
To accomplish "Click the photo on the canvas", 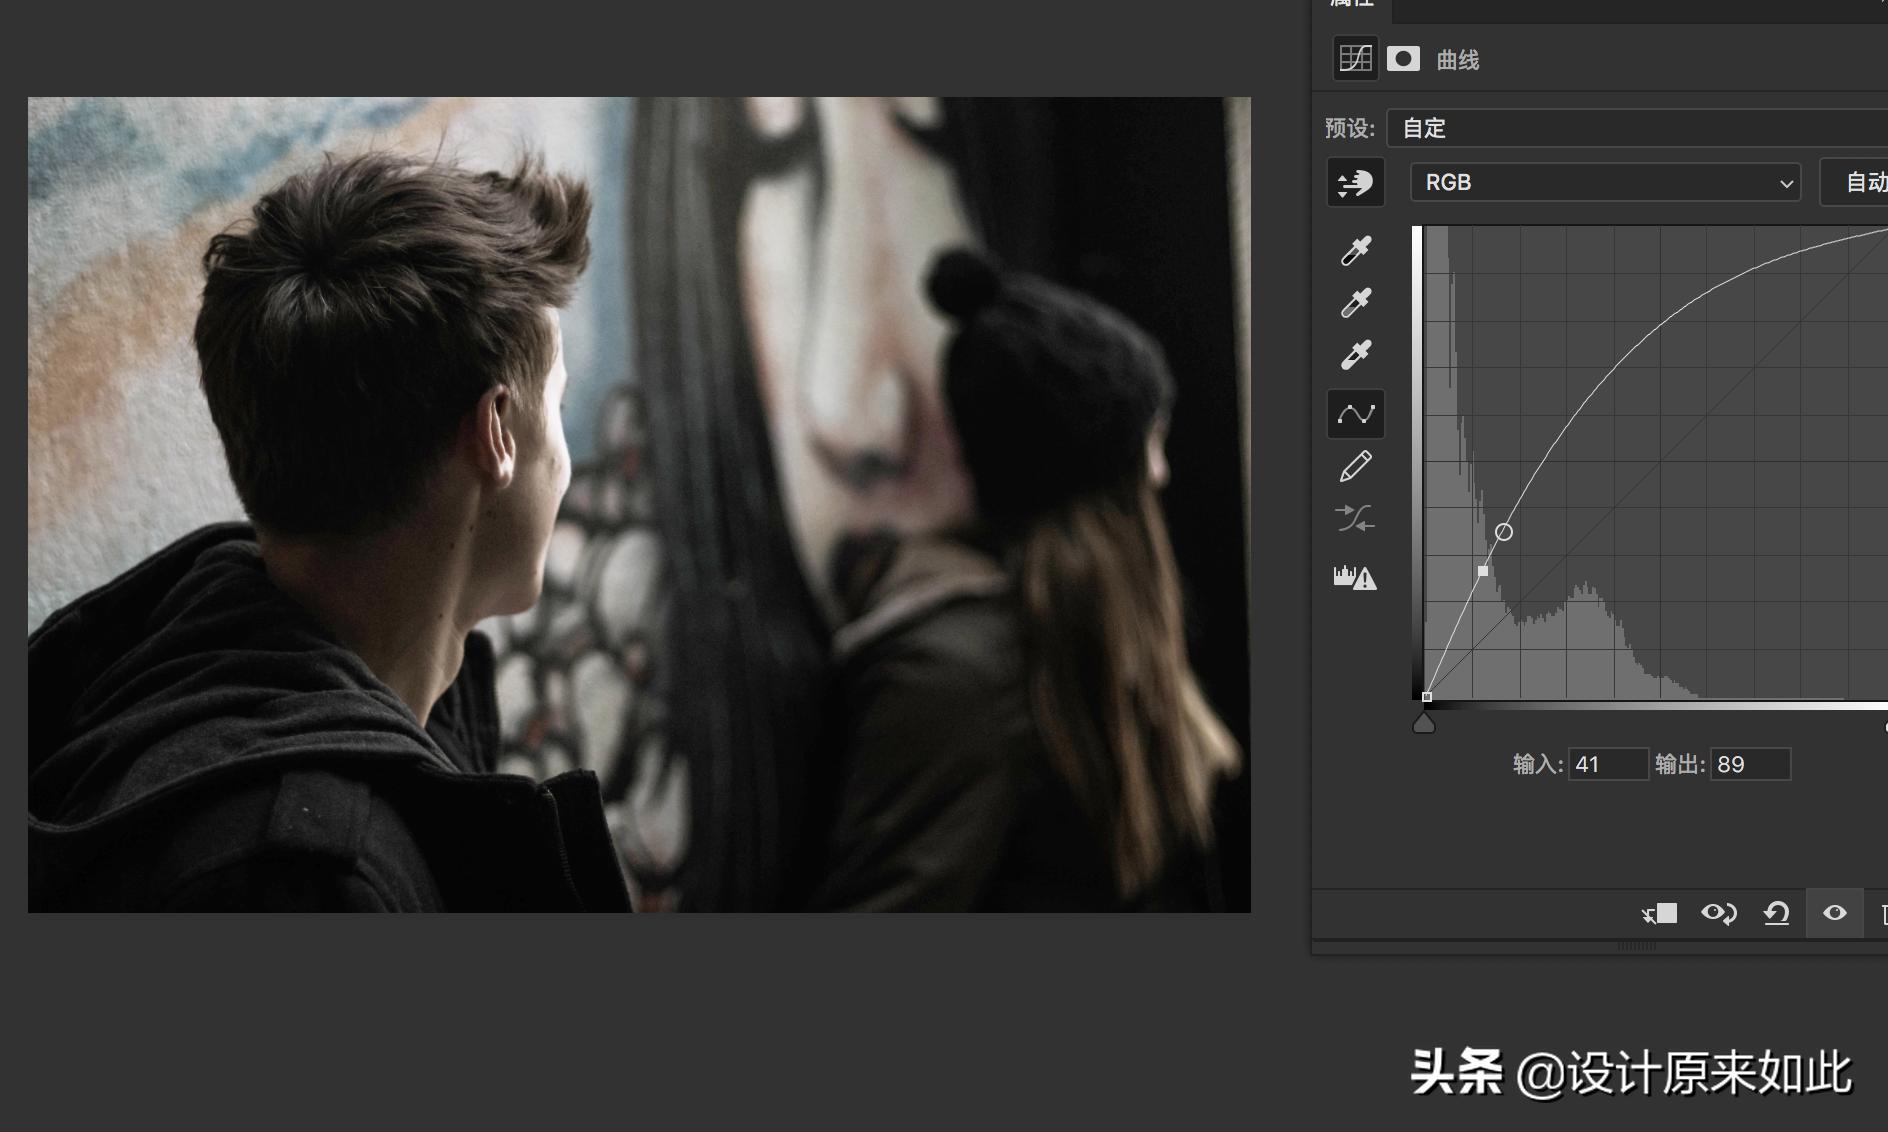I will pos(639,504).
